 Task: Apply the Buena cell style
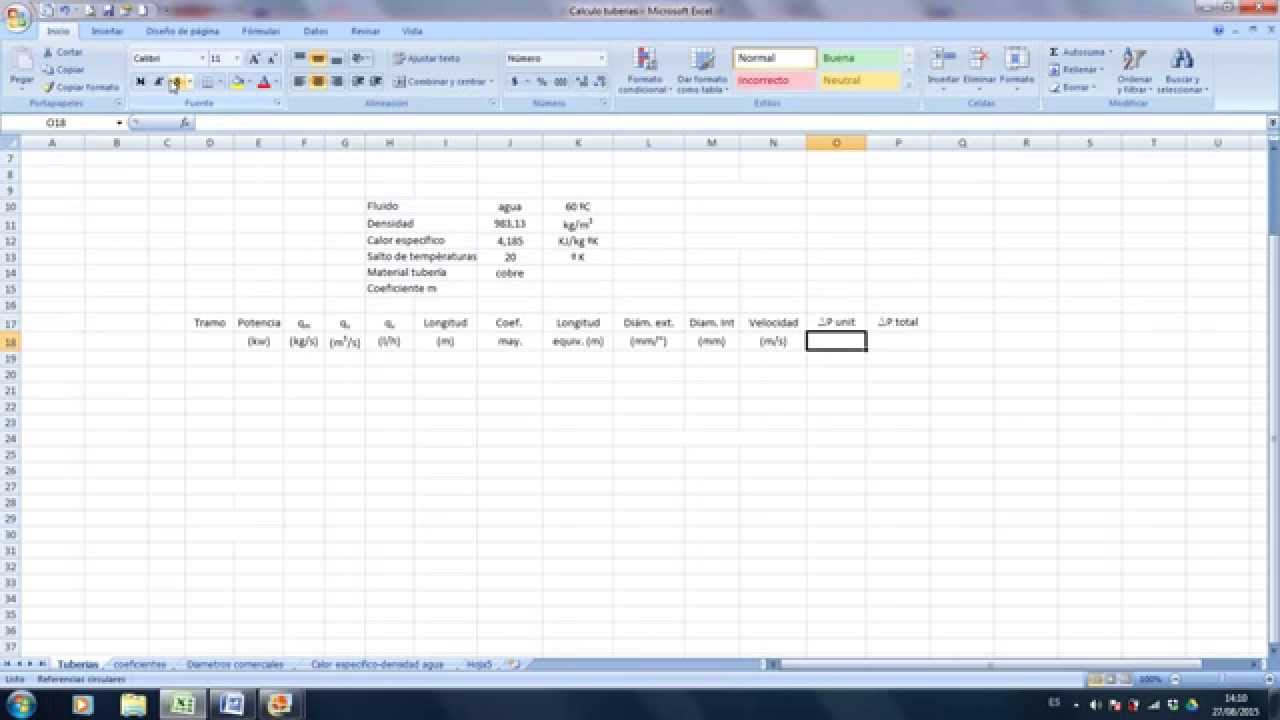click(859, 58)
